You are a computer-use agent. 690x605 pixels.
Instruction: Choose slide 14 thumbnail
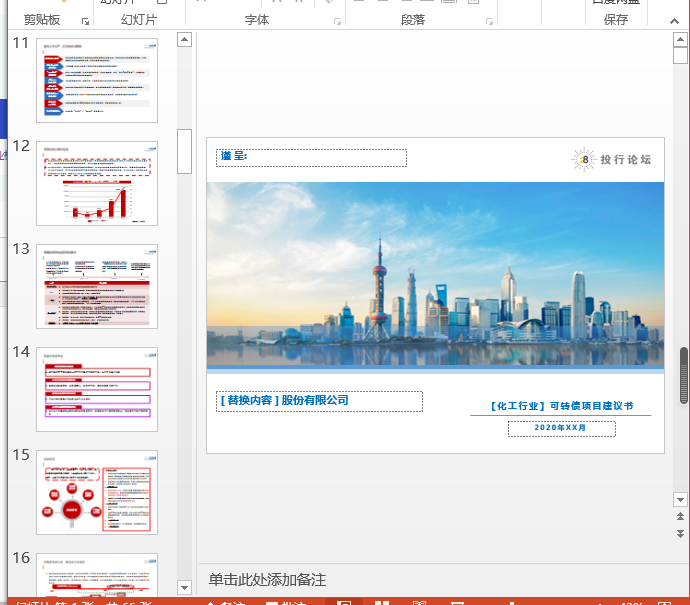(97, 389)
